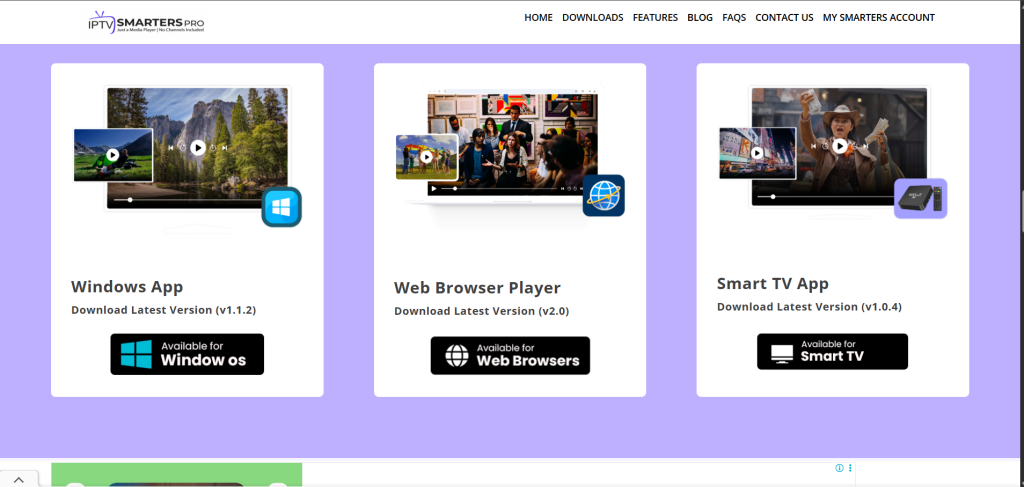The height and width of the screenshot is (487, 1024).
Task: Click the TV box device badge icon
Action: click(920, 199)
